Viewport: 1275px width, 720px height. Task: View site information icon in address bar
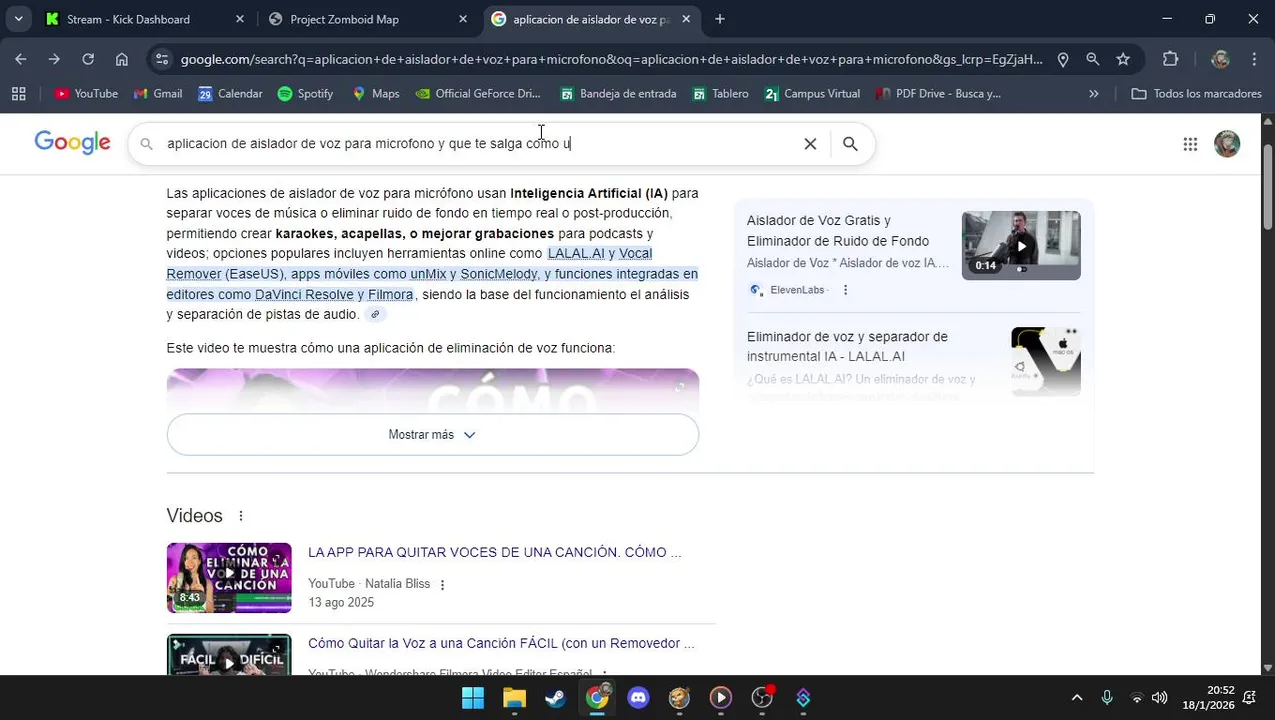pyautogui.click(x=163, y=59)
